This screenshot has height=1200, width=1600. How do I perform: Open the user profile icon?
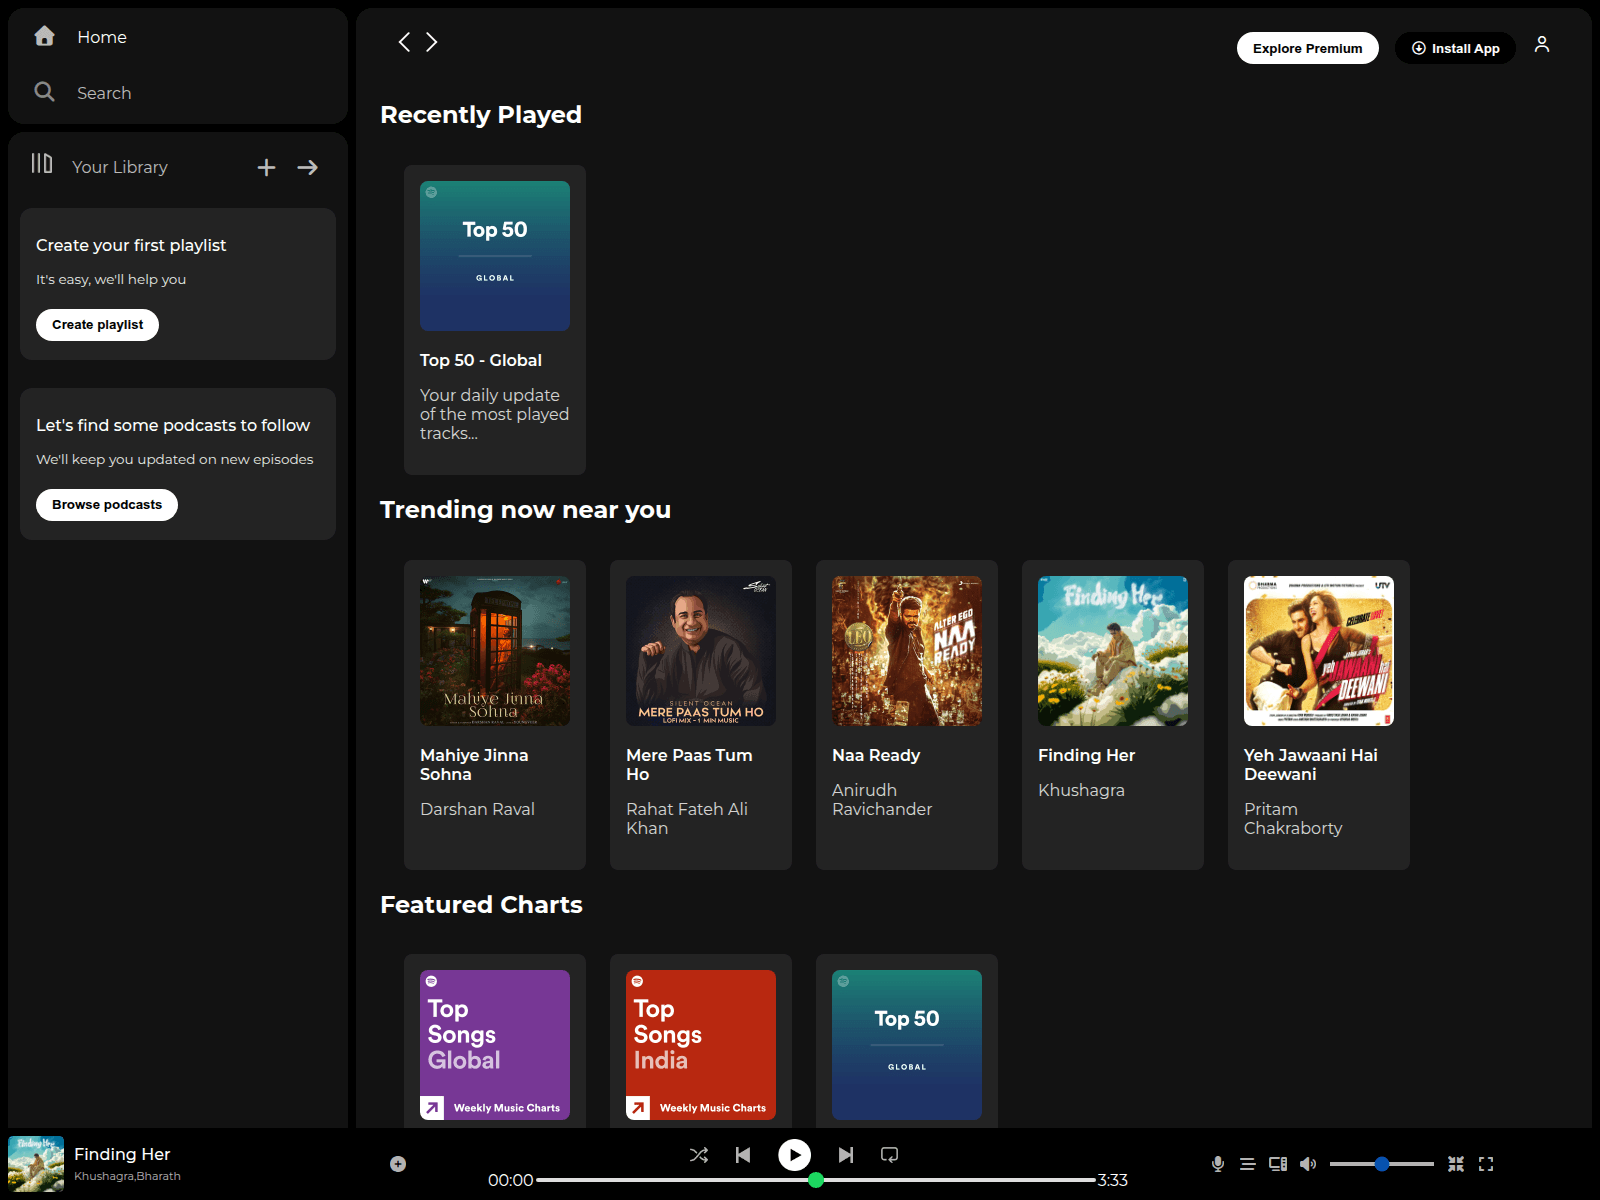pos(1542,44)
